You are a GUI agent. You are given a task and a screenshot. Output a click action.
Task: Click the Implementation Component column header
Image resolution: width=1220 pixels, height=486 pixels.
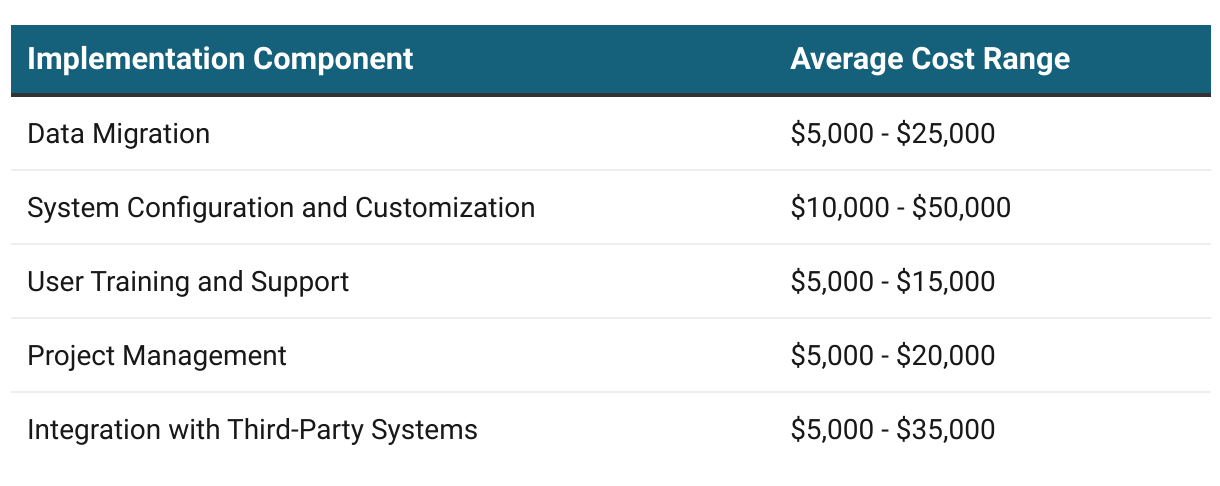click(220, 59)
